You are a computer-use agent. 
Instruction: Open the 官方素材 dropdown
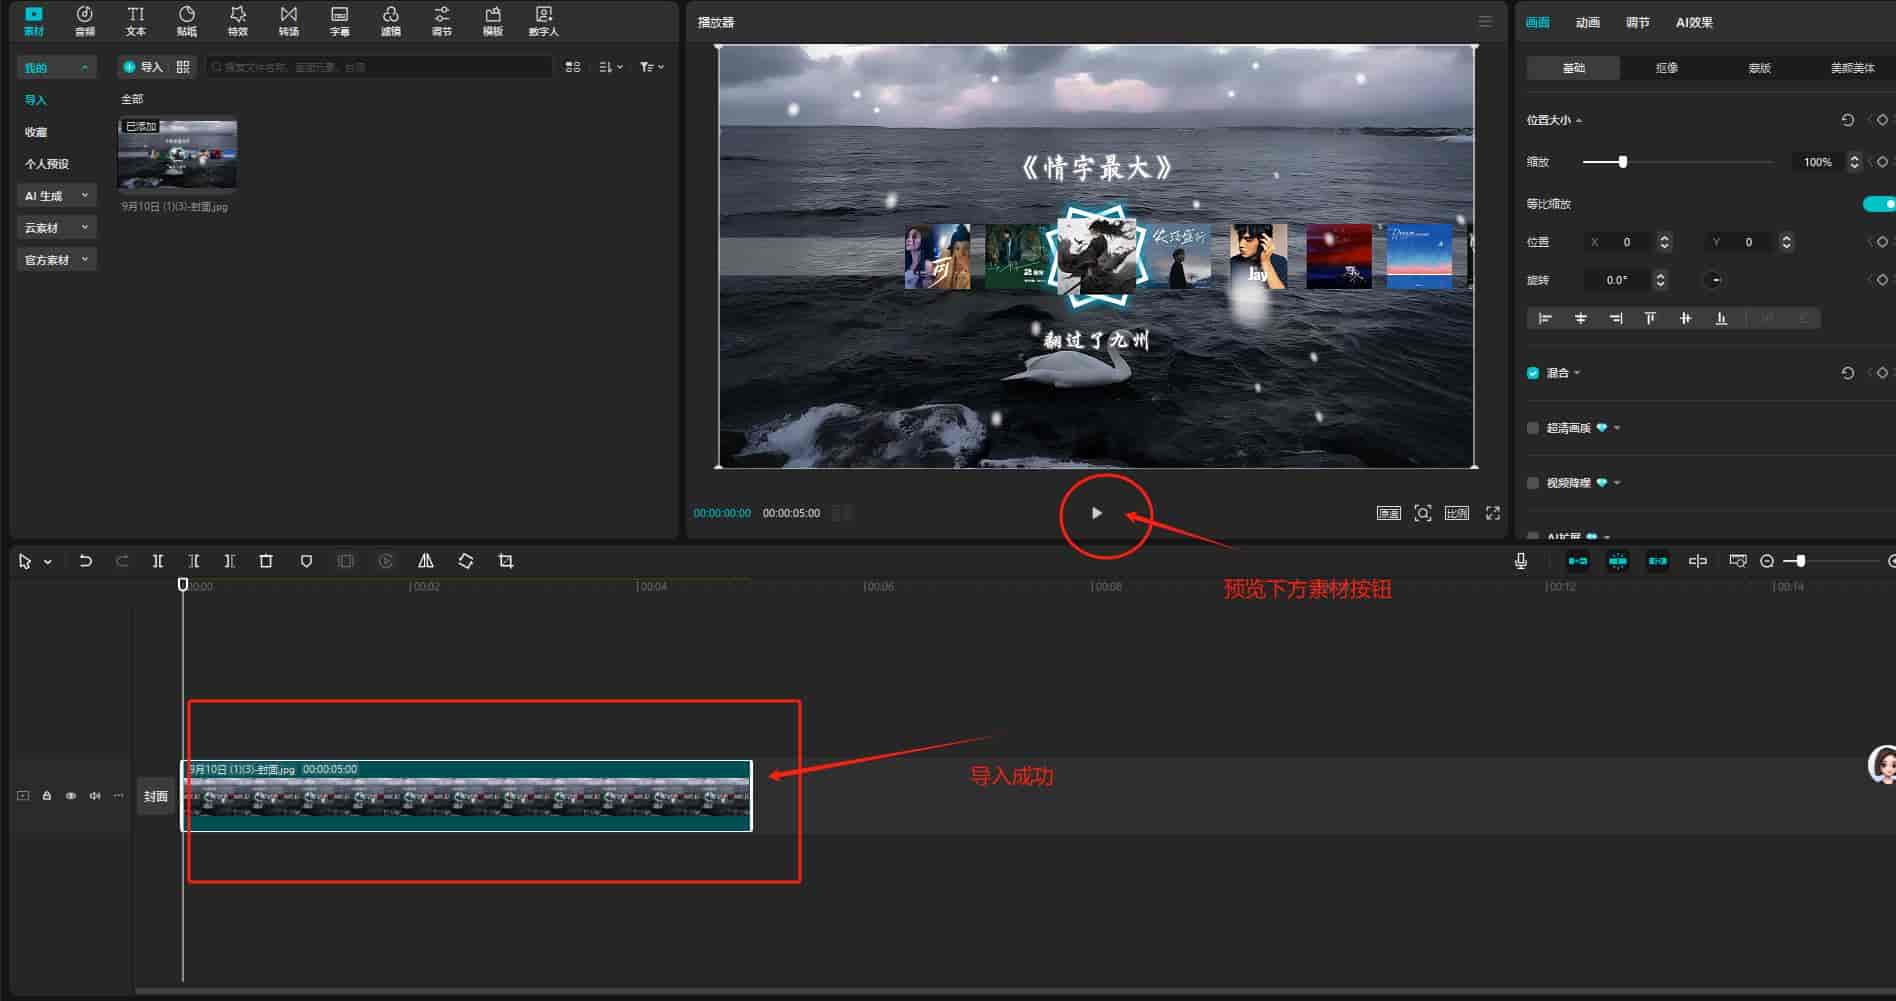click(x=56, y=260)
